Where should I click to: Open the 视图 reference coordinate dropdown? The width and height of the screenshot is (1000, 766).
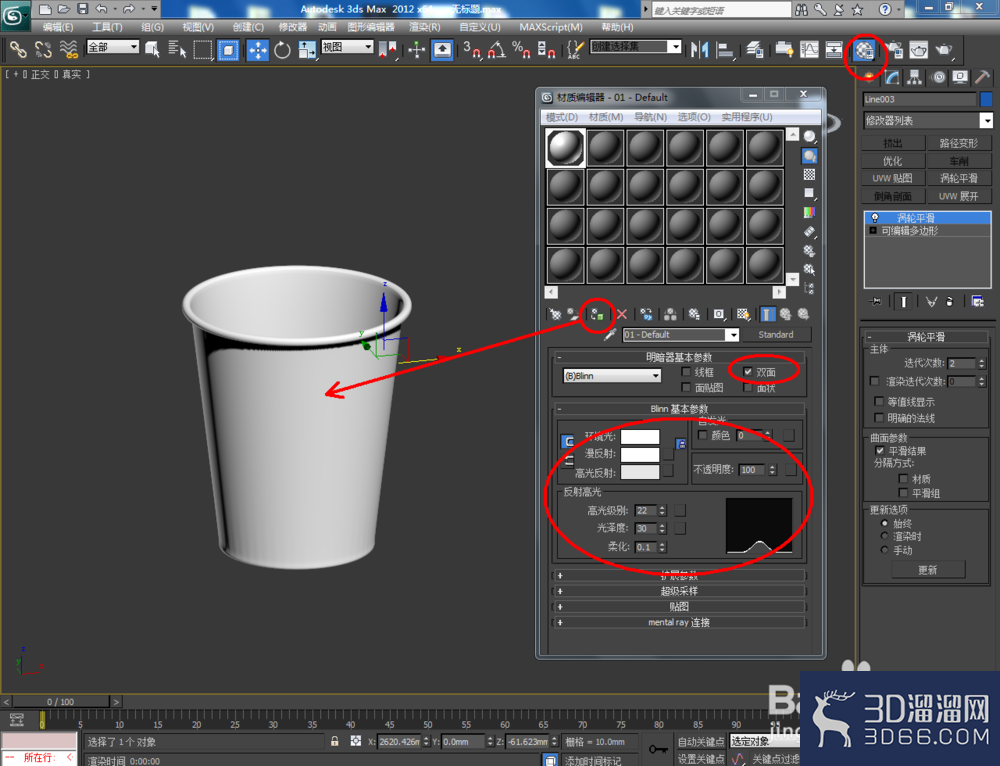tap(347, 47)
